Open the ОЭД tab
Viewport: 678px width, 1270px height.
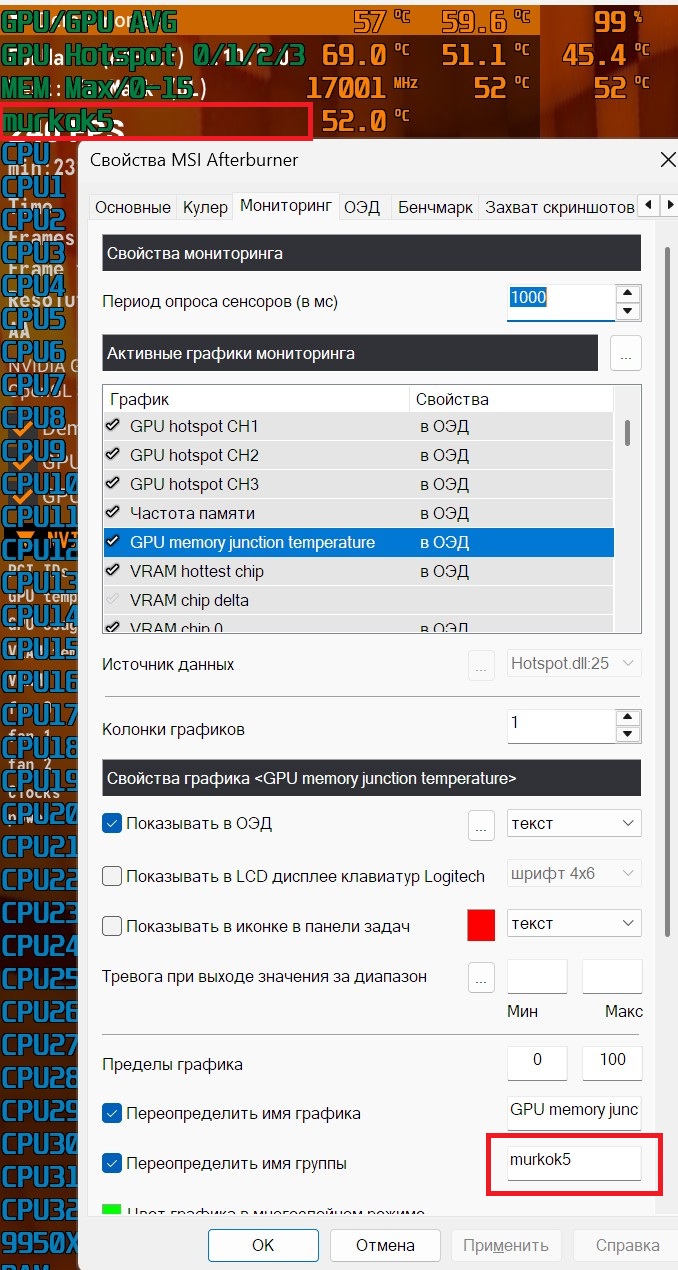[362, 207]
